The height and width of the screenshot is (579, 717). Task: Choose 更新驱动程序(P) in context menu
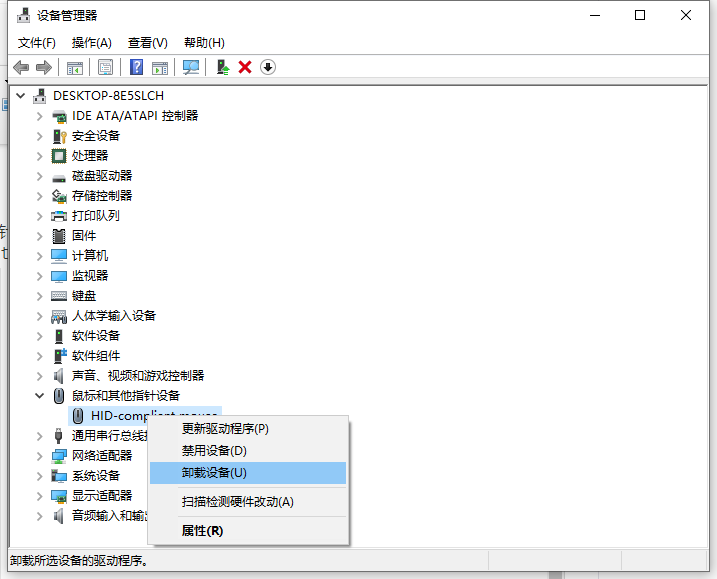pos(225,429)
